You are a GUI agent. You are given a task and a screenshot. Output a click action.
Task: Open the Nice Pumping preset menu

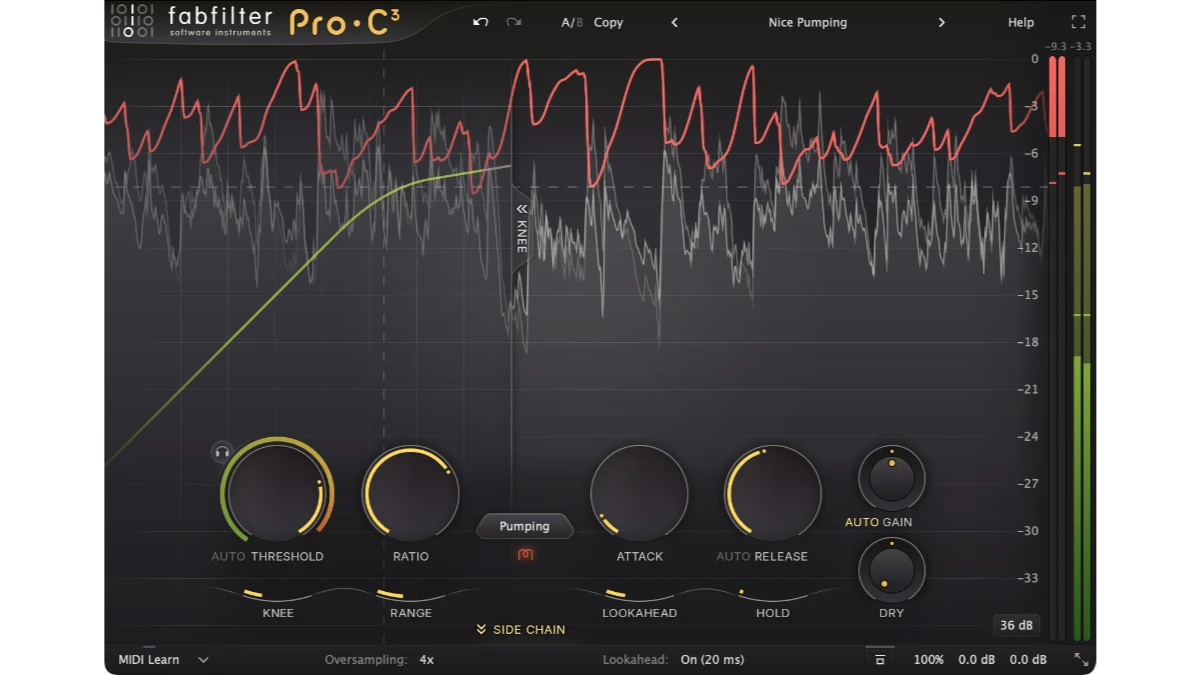click(x=807, y=22)
